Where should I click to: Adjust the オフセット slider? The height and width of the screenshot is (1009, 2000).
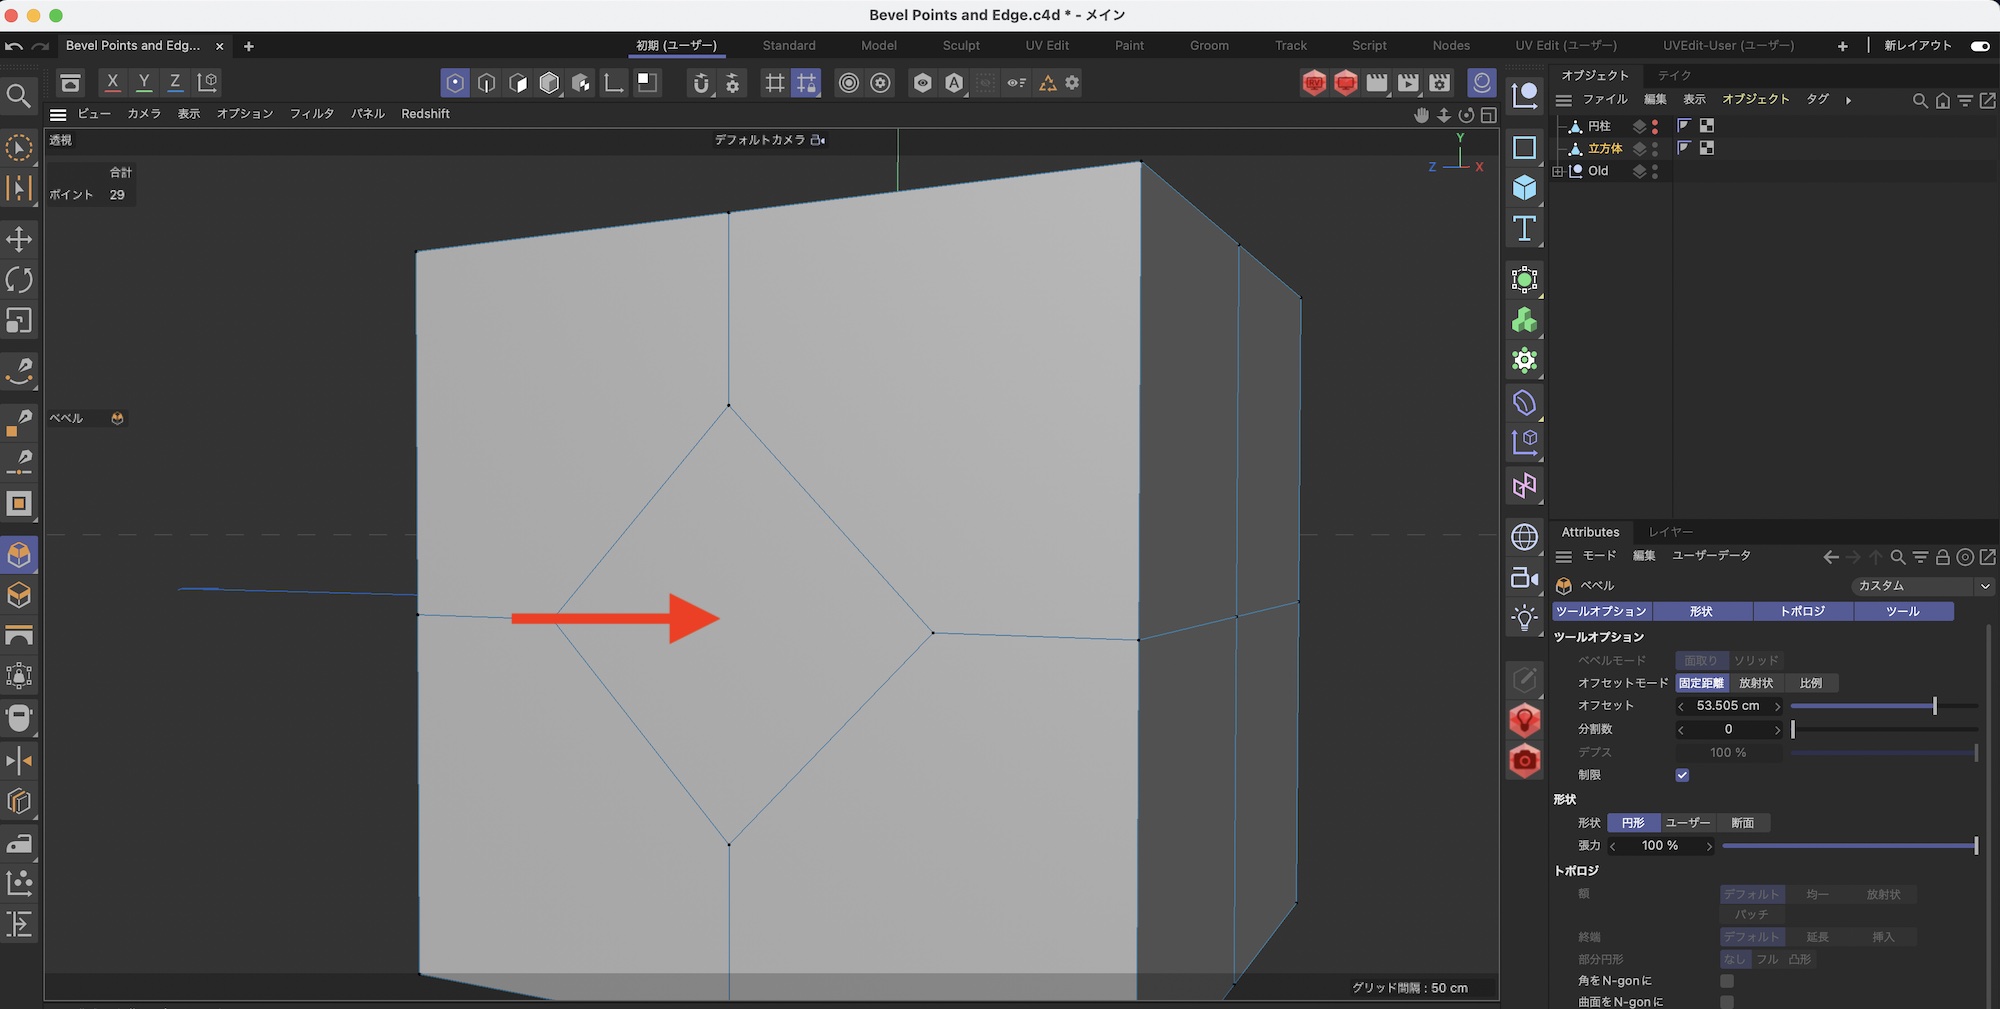1934,706
